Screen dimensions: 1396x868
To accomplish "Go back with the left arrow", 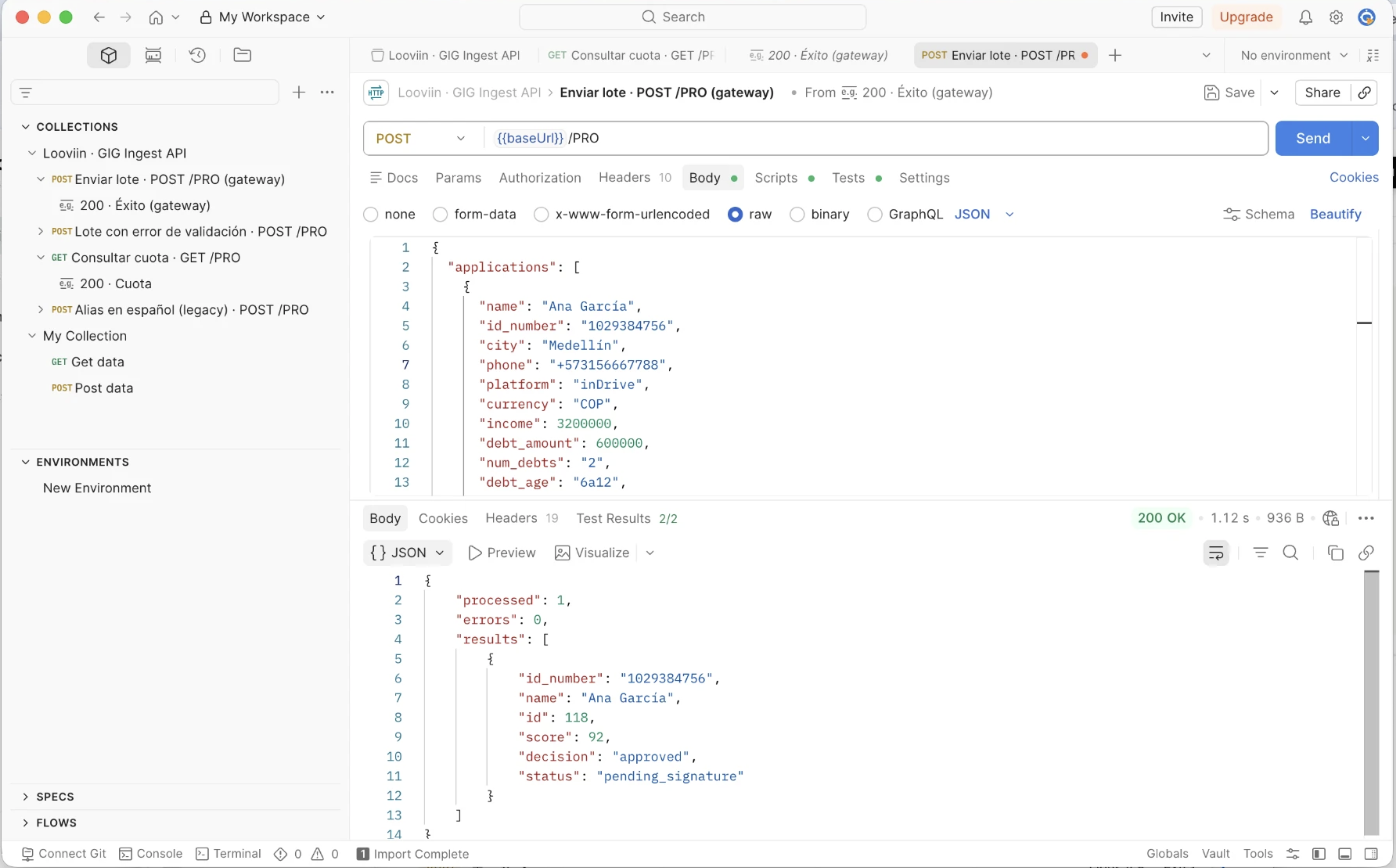I will [98, 17].
